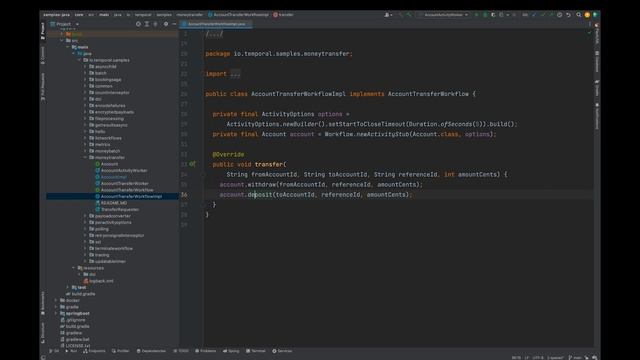
Task: Select logback.xml in resources
Action: pos(101,281)
